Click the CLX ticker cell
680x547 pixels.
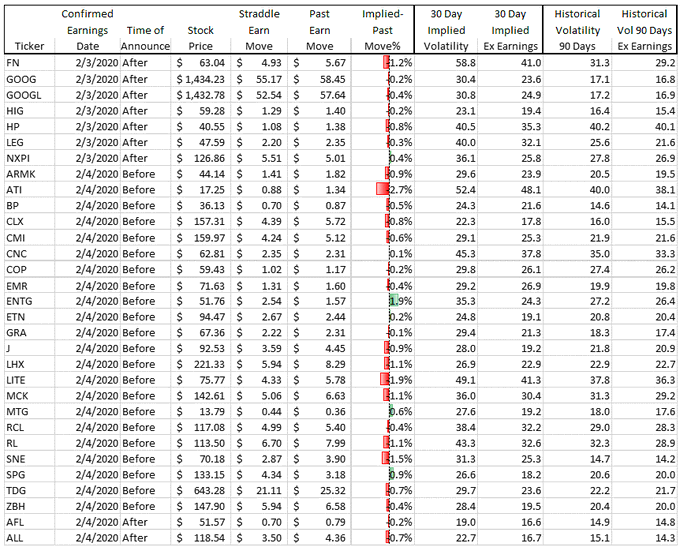(29, 222)
